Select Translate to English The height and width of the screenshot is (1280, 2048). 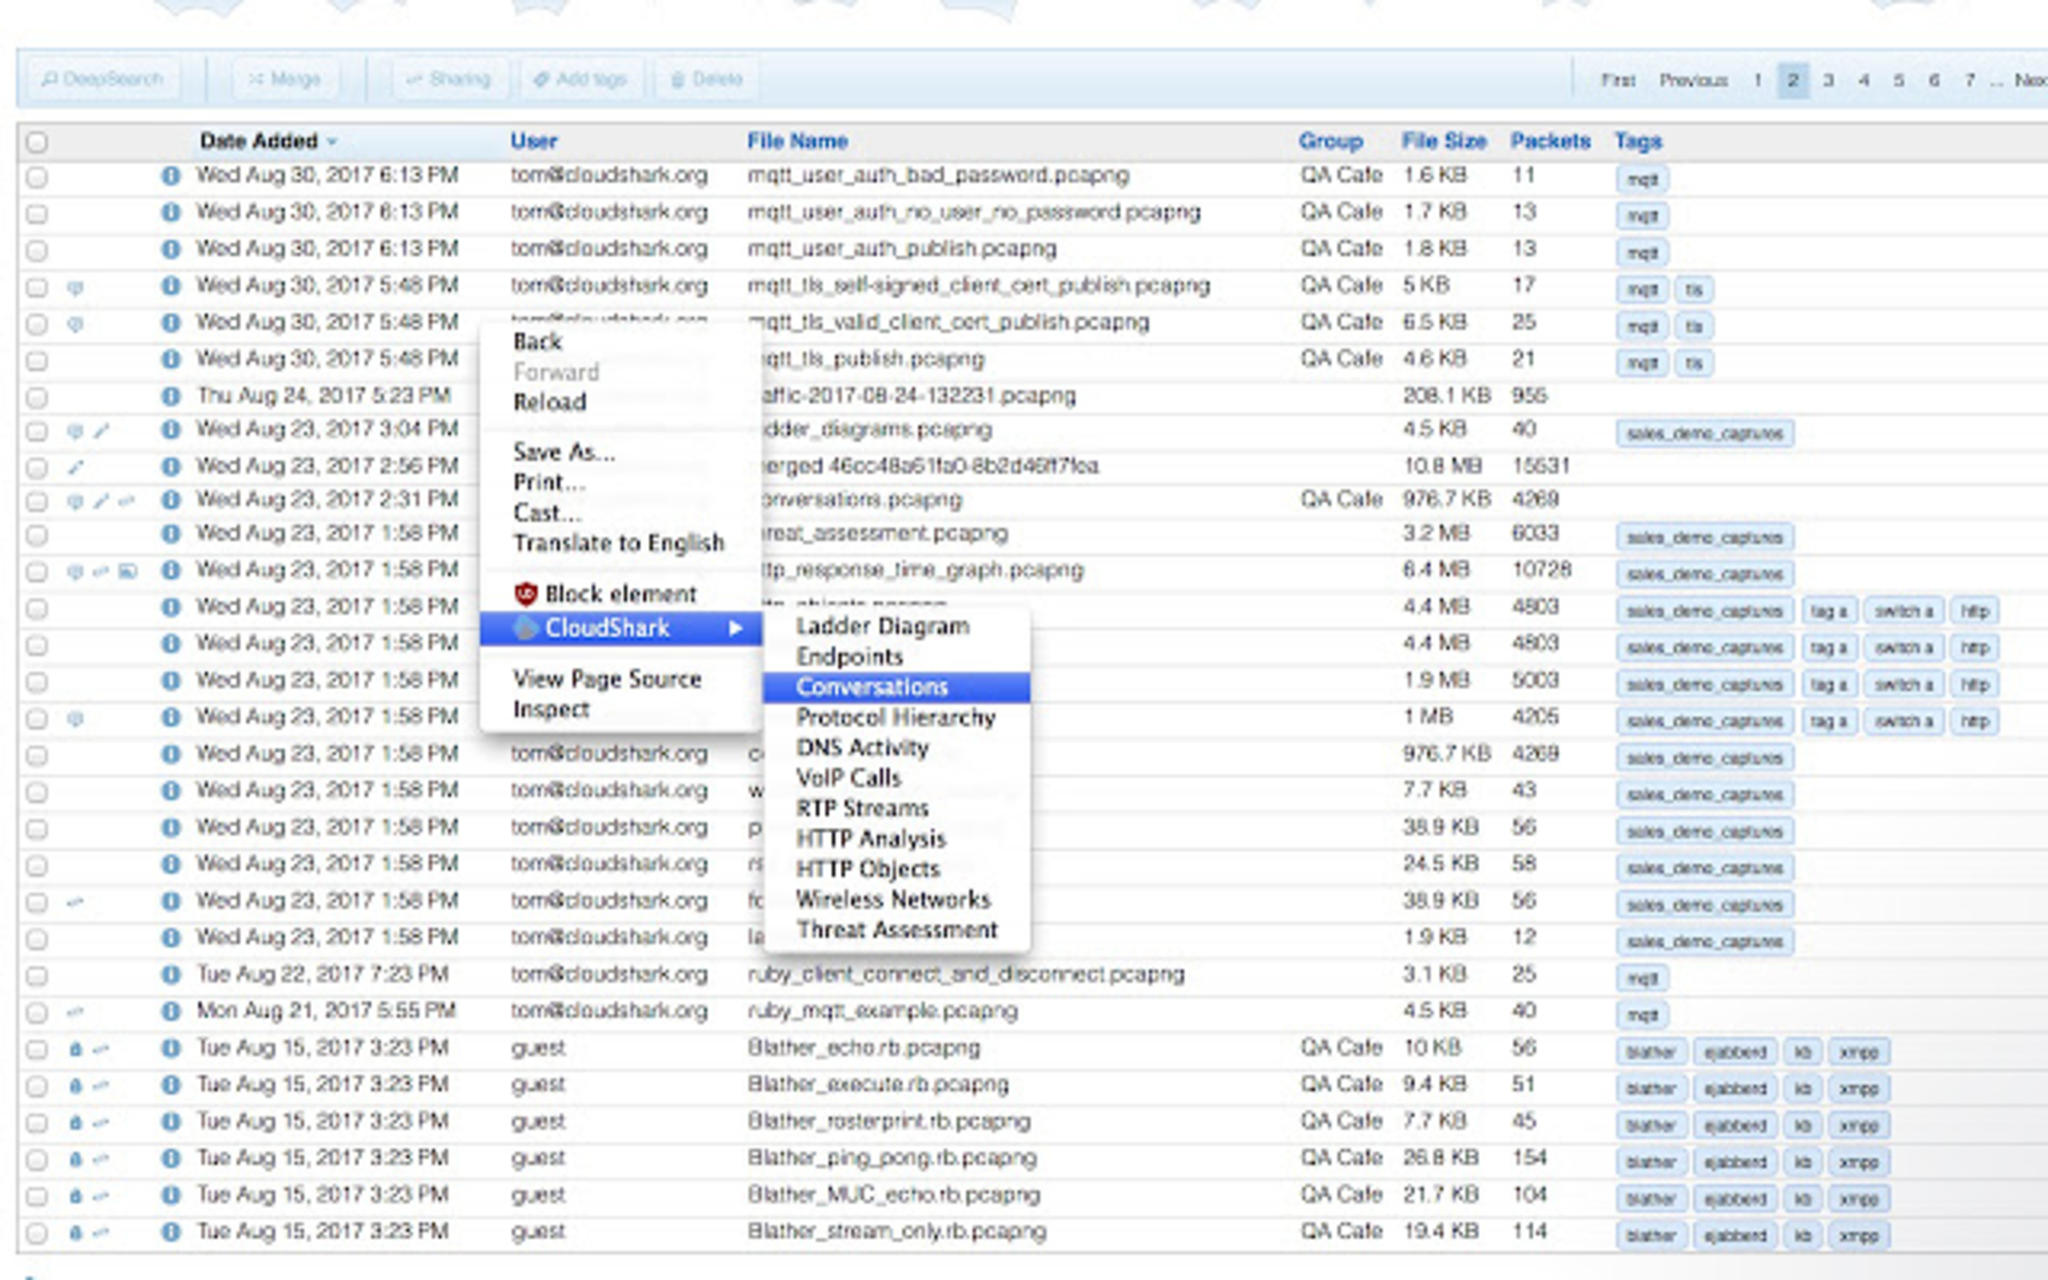coord(620,543)
